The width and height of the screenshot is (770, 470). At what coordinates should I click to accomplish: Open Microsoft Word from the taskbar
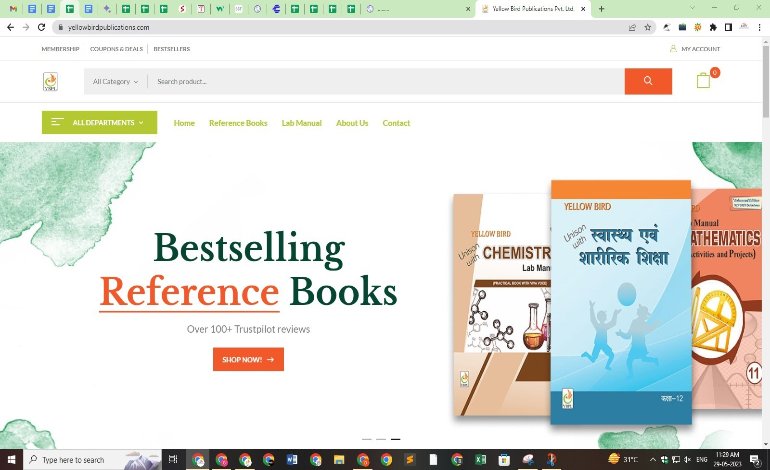(292, 460)
